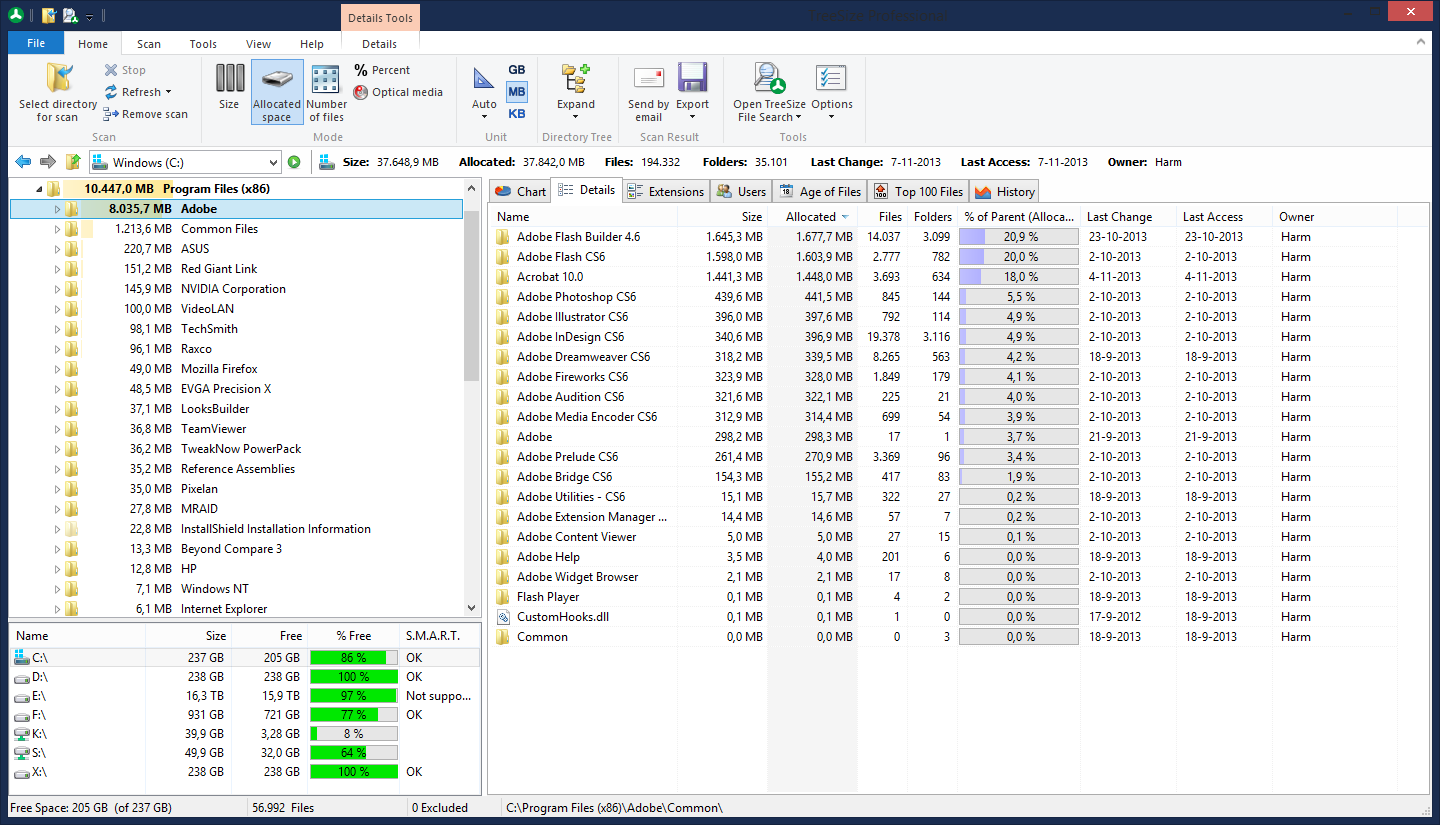The image size is (1440, 825).
Task: Click the Optical media icon
Action: click(x=361, y=92)
